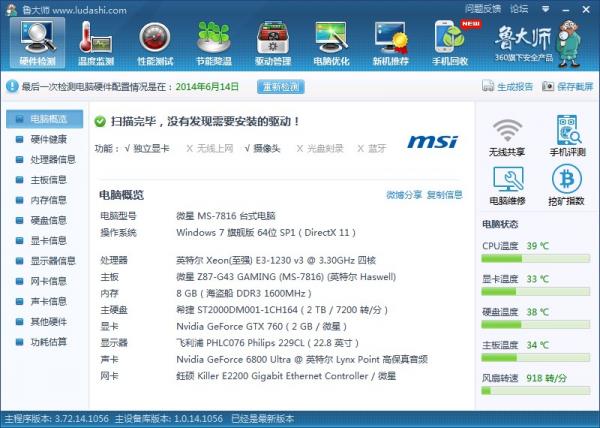The image size is (600, 428).
Task: Click the 已经是最新版本 status bar text
Action: pos(262,419)
